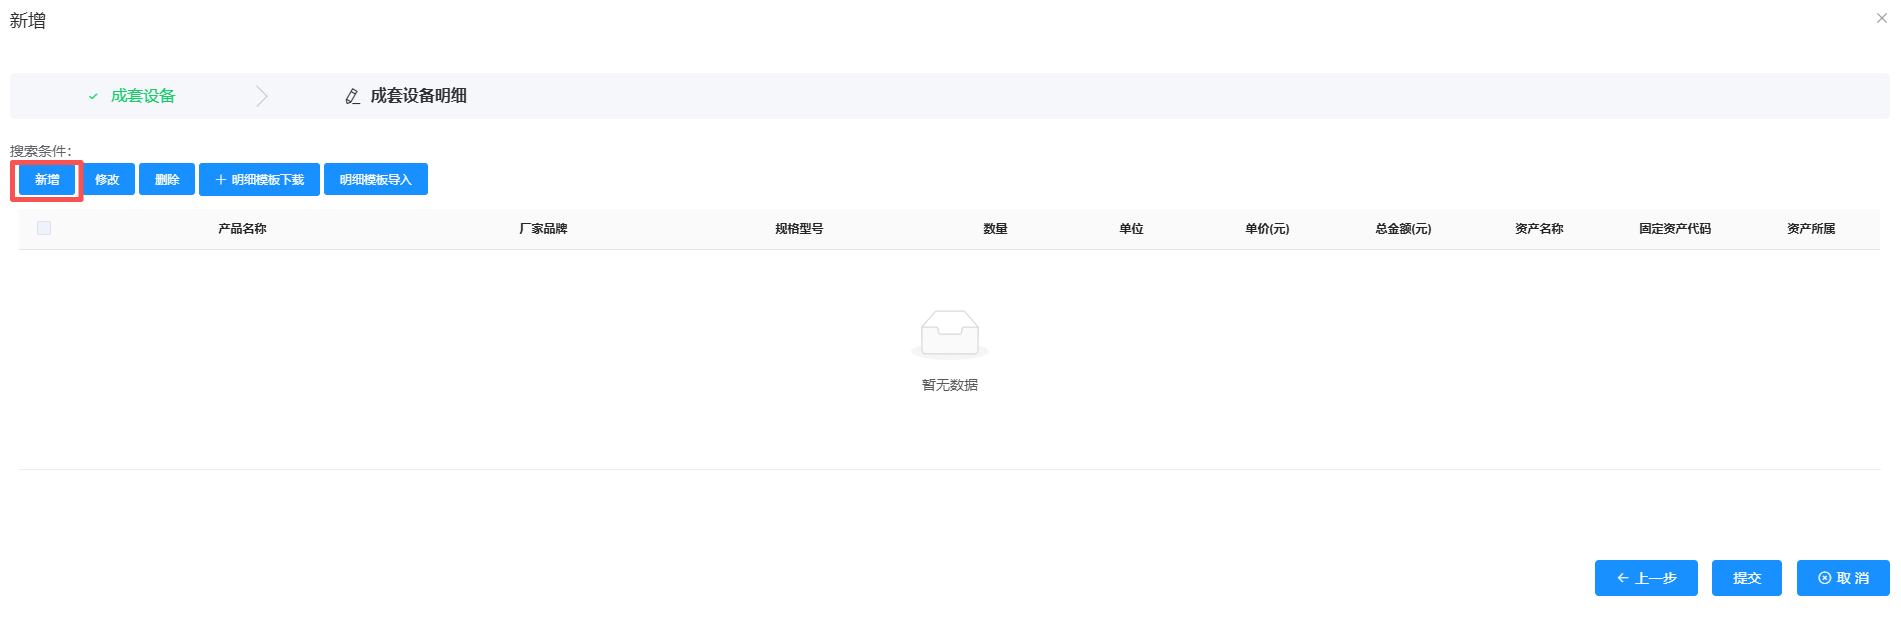The height and width of the screenshot is (640, 1901).
Task: Submit the form with 提交
Action: tap(1746, 578)
